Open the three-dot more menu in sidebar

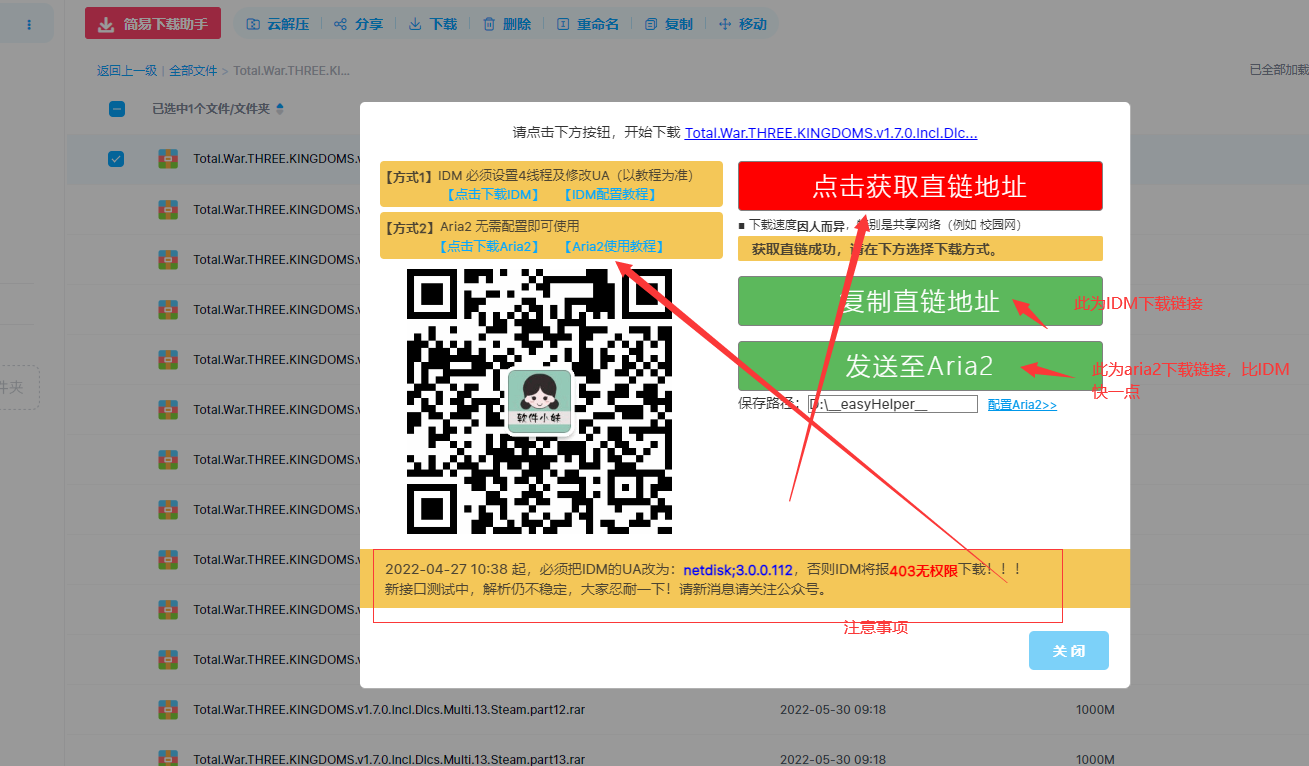point(28,24)
